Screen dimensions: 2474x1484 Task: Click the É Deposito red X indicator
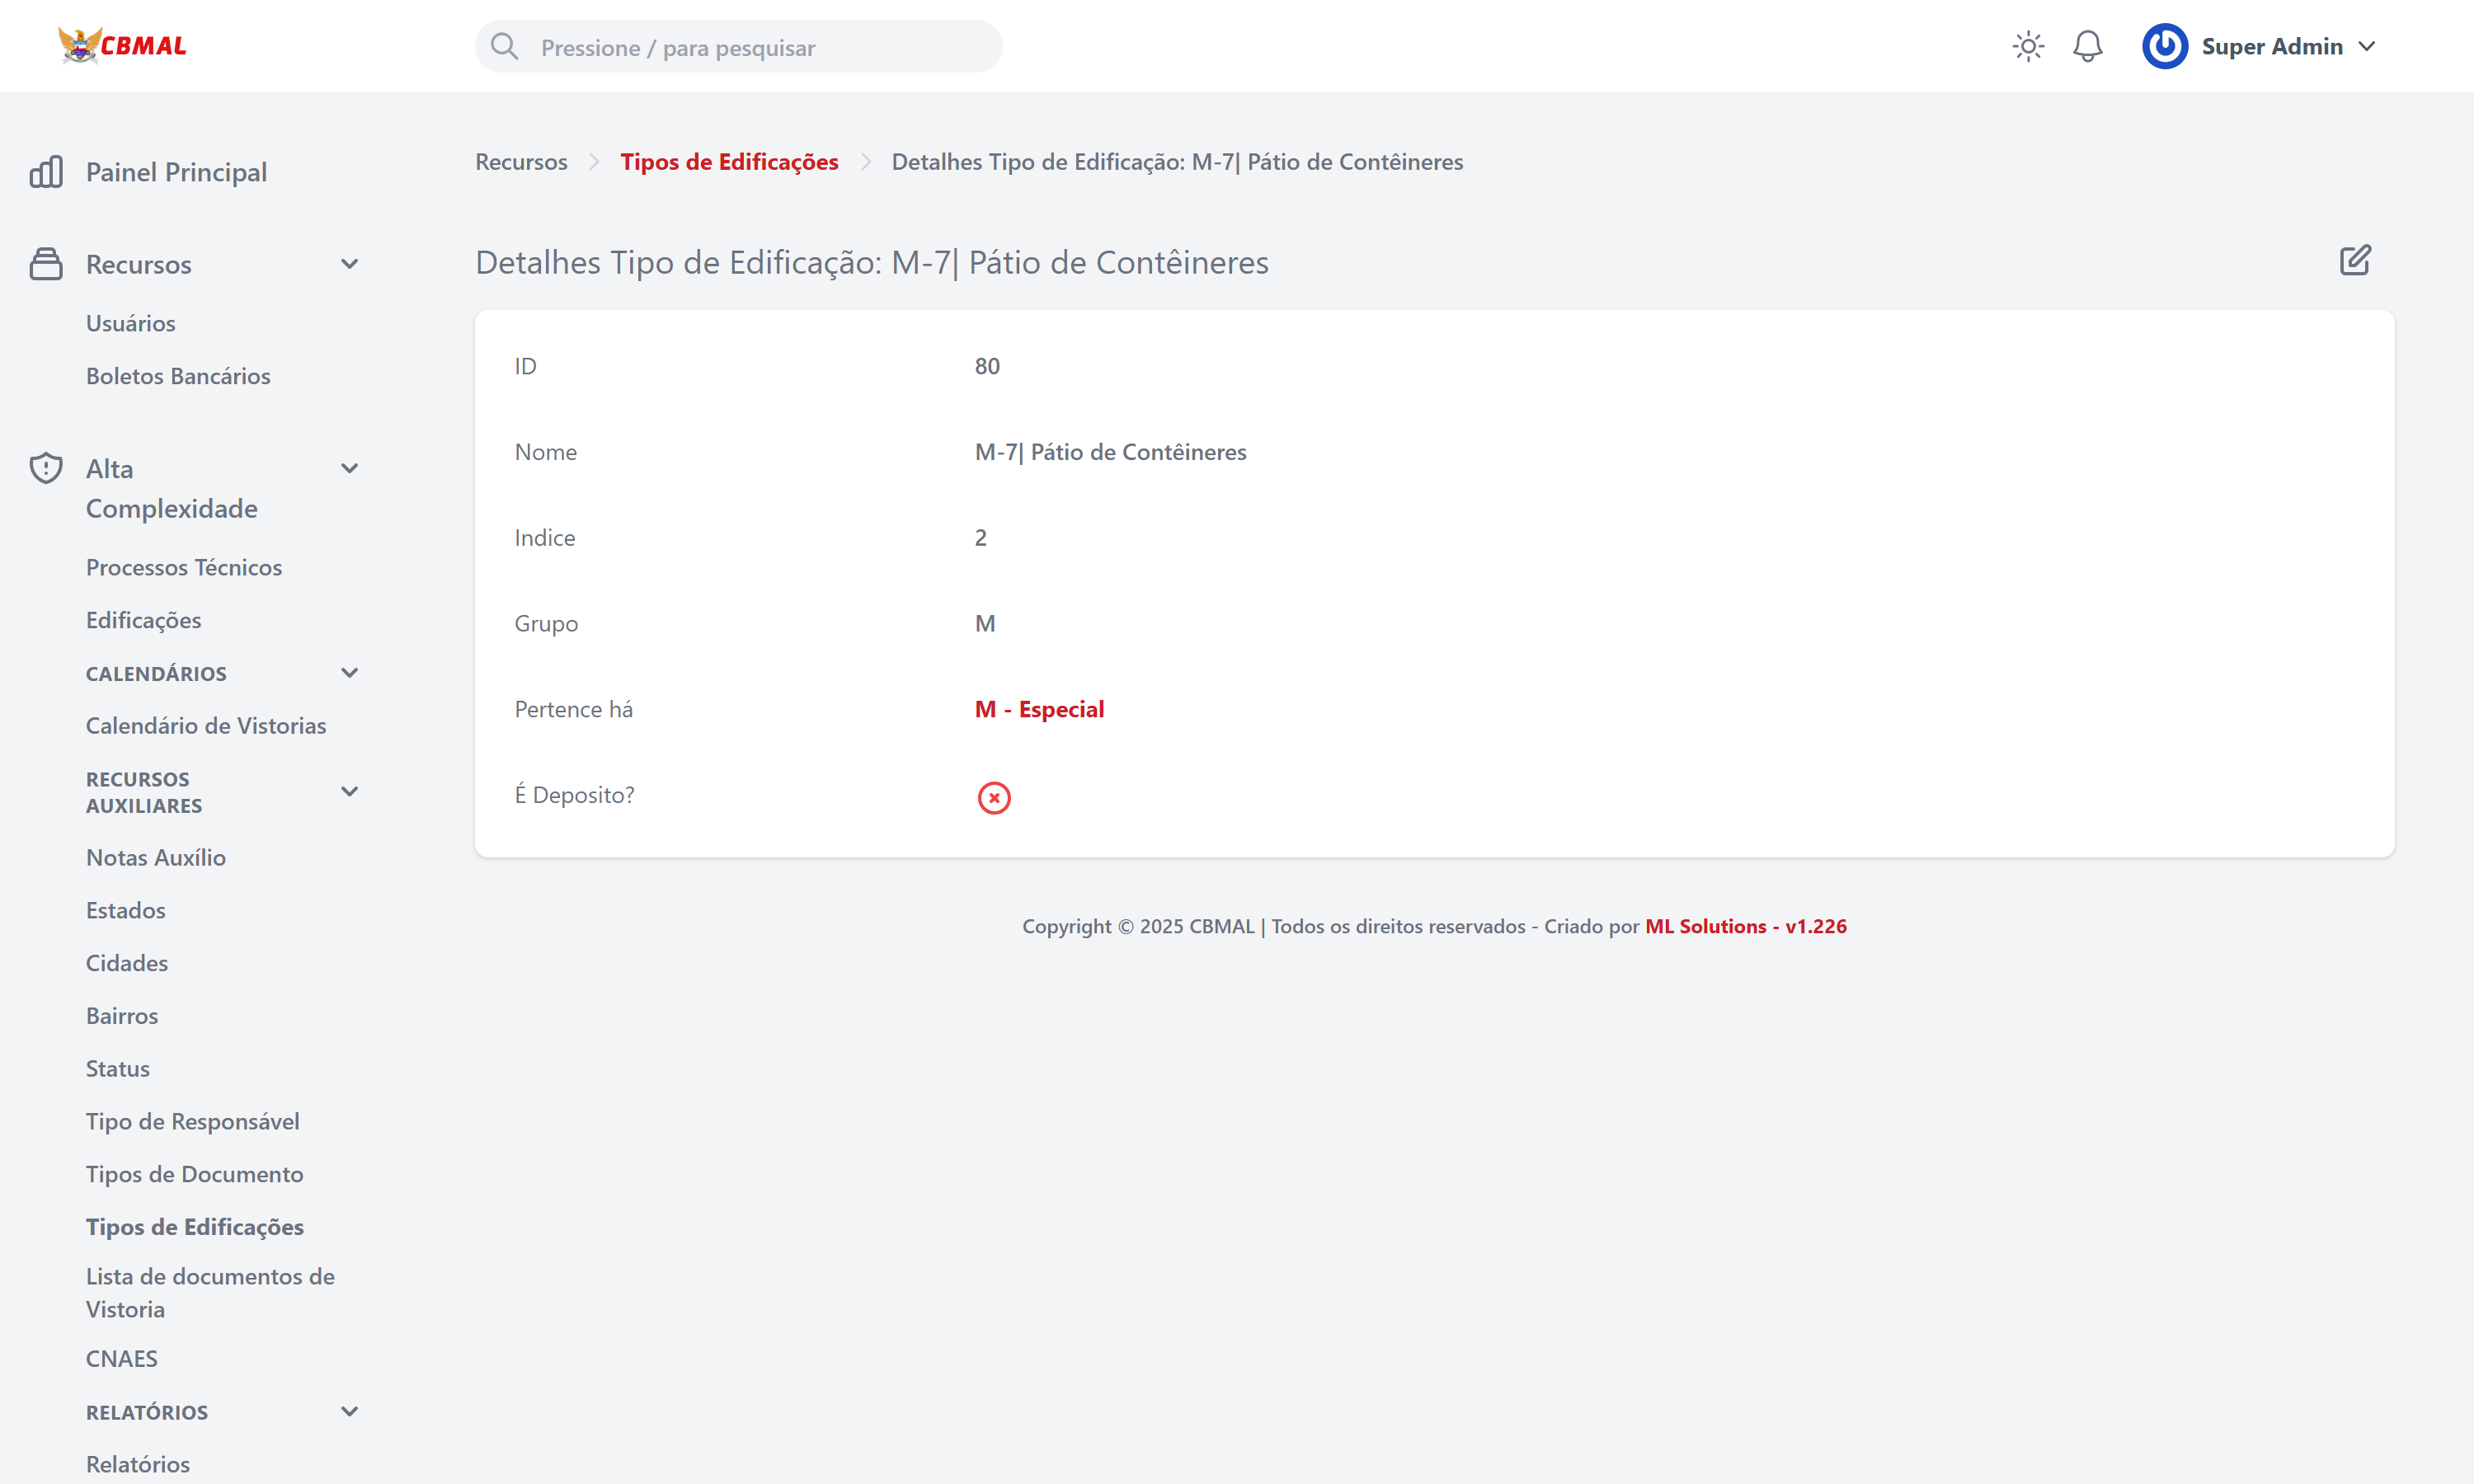point(993,798)
